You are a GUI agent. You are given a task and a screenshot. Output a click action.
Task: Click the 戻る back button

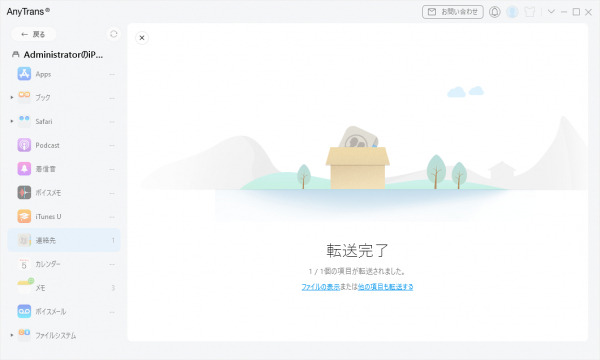33,34
